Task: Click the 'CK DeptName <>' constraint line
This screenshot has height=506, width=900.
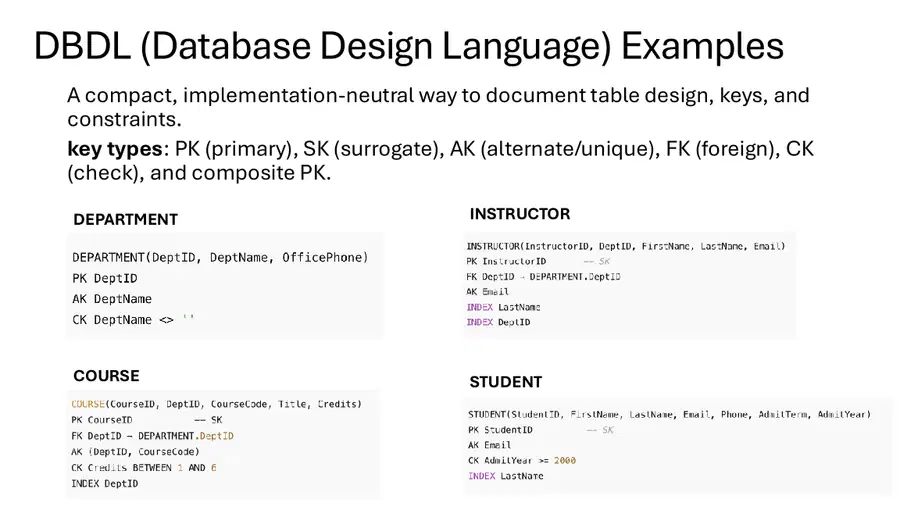Action: (x=133, y=320)
